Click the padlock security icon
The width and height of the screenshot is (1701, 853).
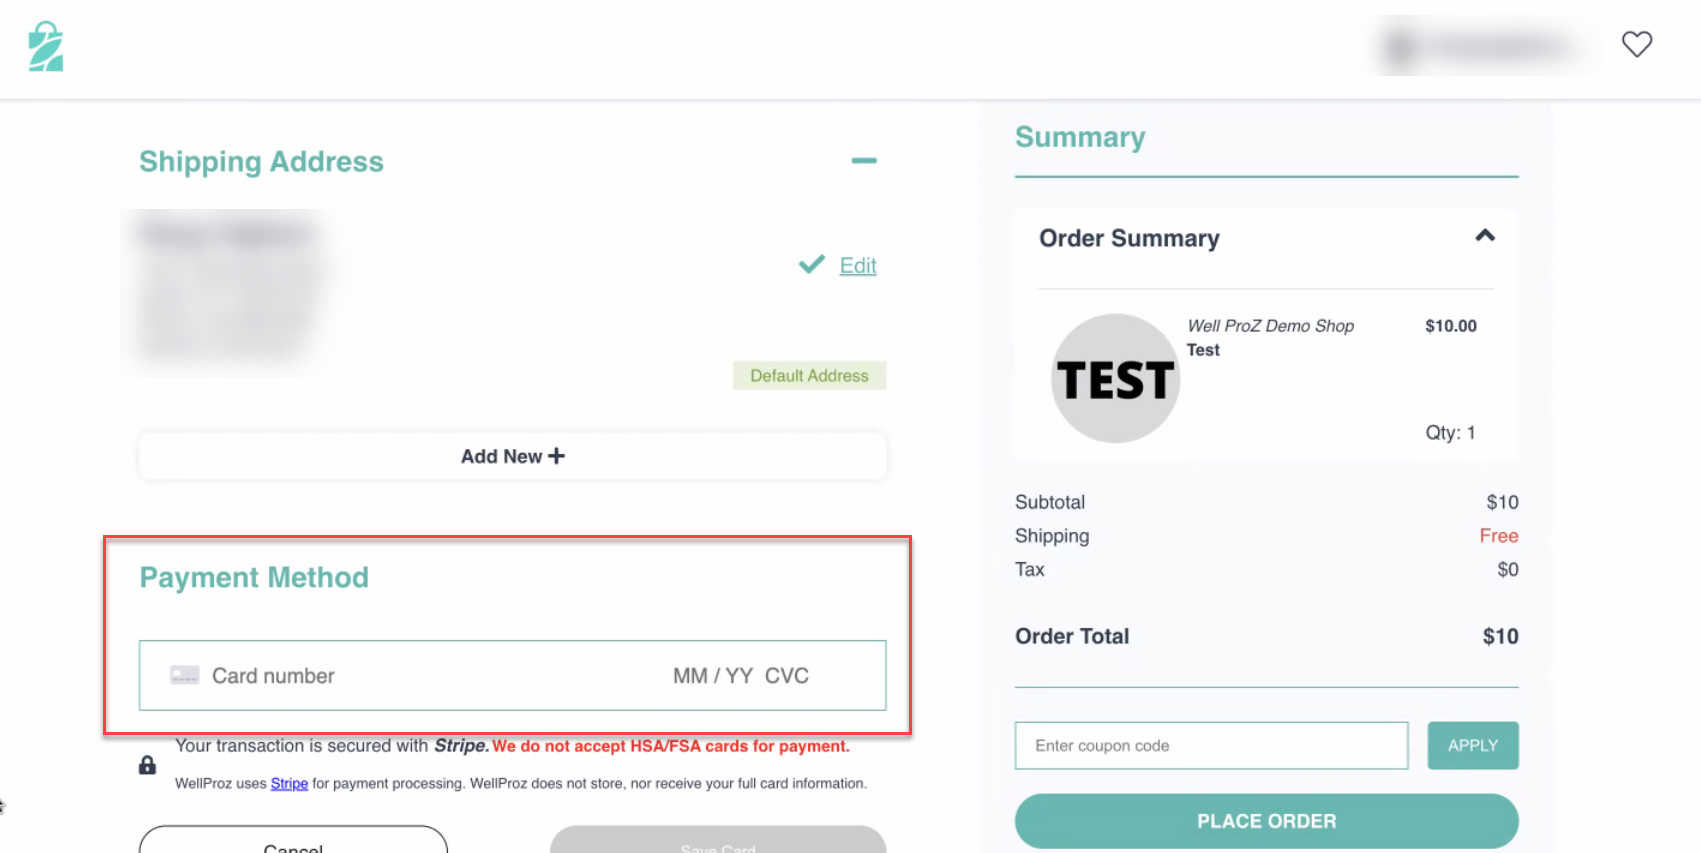(x=147, y=765)
